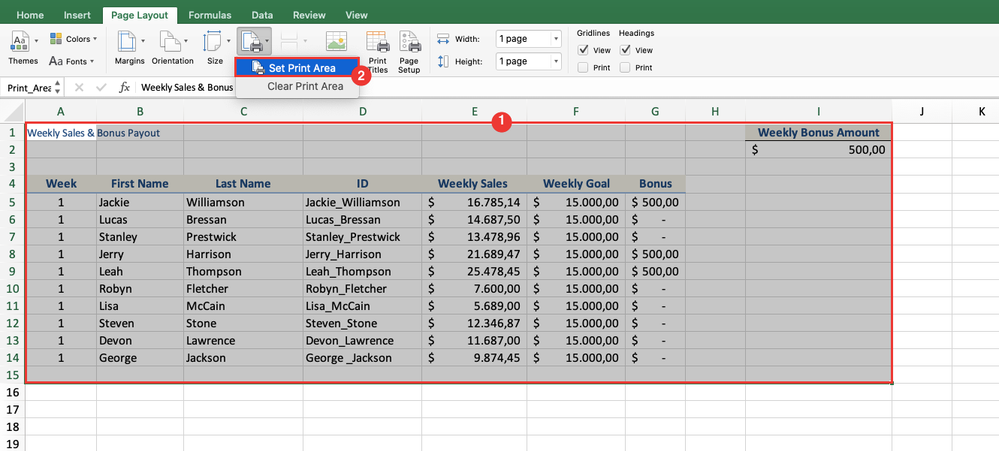The image size is (999, 451).
Task: Click the Select All corner triangle
Action: [x=13, y=112]
